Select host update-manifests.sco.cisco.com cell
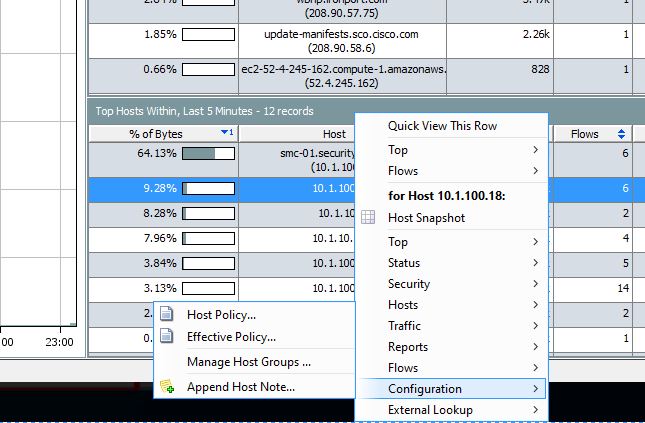Image resolution: width=645 pixels, height=423 pixels. pyautogui.click(x=342, y=41)
